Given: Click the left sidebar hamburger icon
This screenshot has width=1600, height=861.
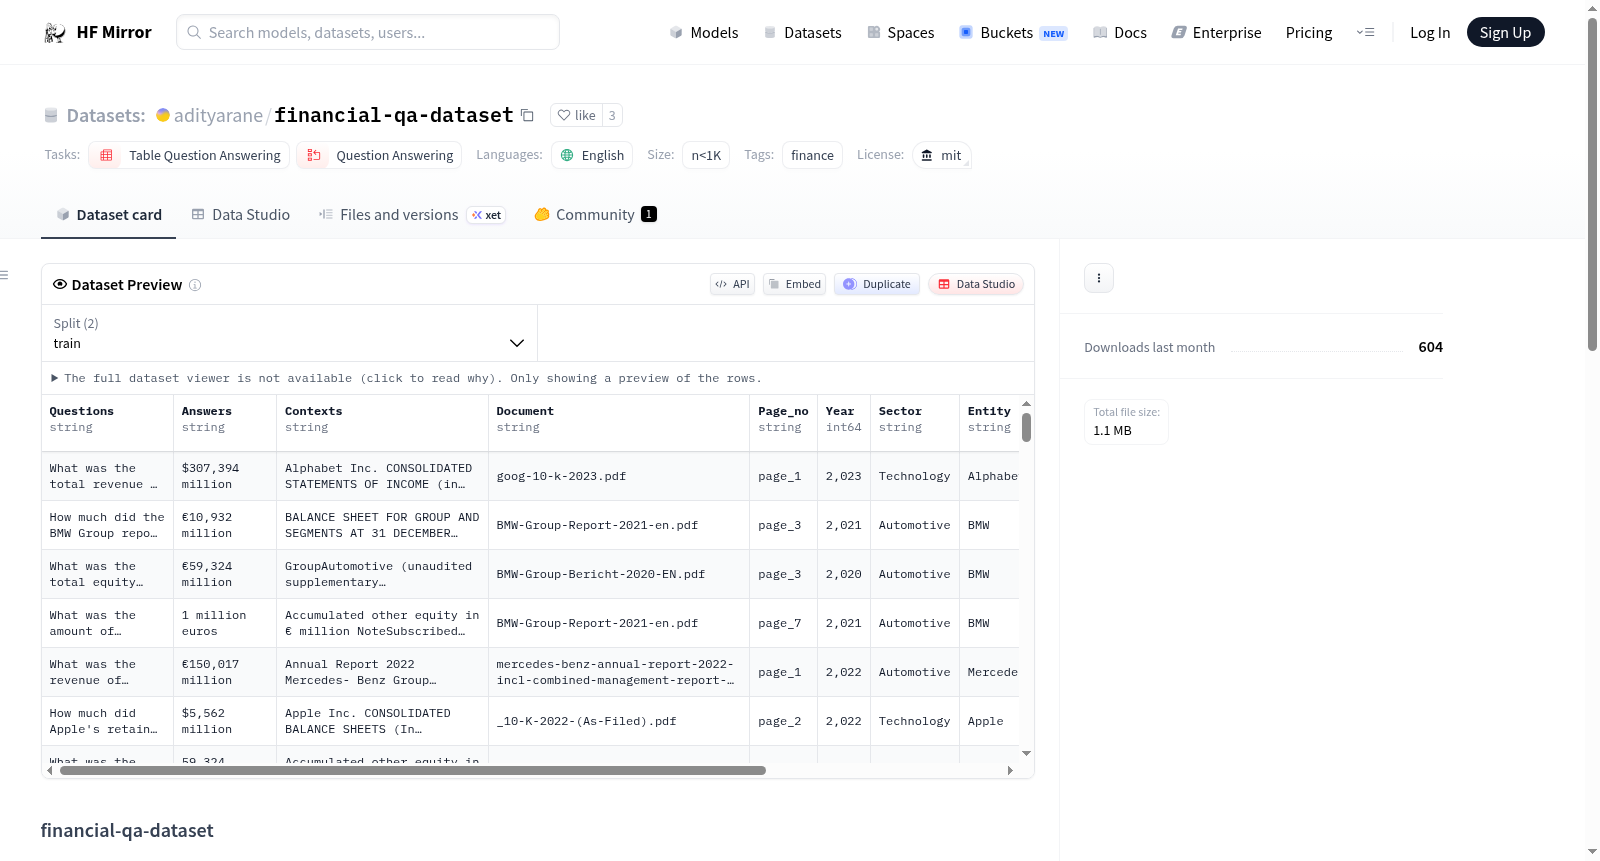Looking at the screenshot, I should click(4, 275).
